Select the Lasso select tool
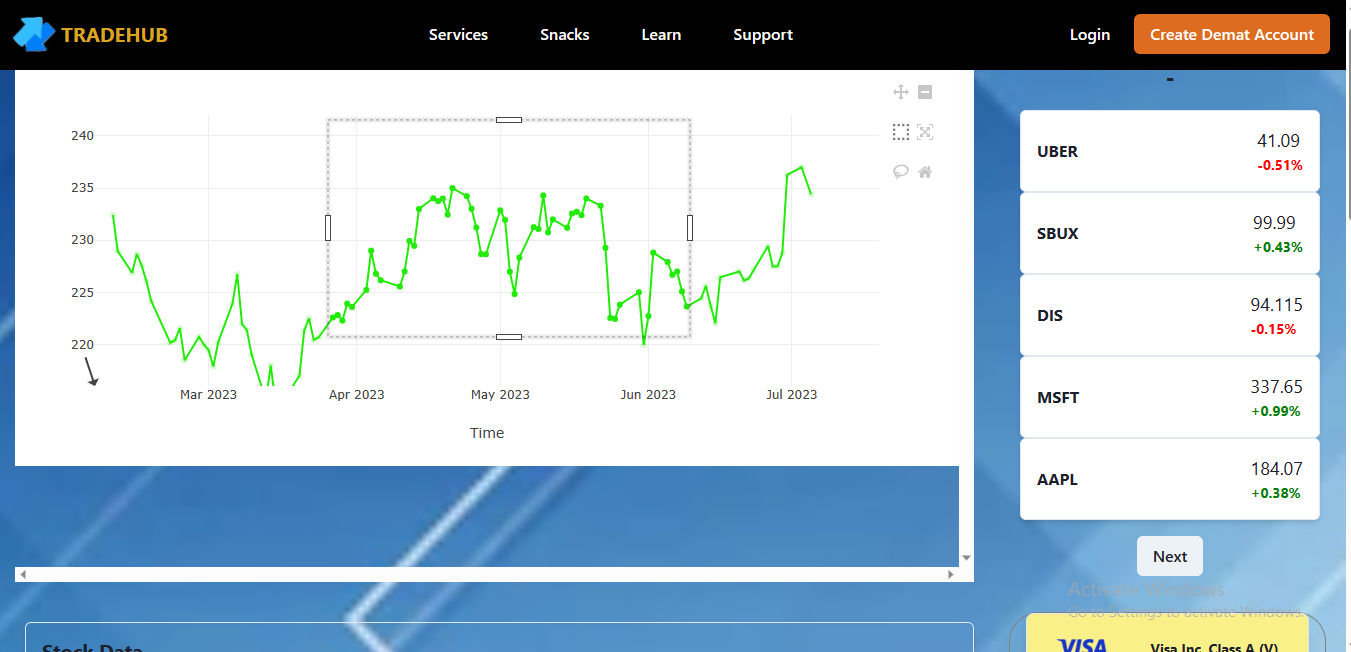Image resolution: width=1351 pixels, height=652 pixels. [900, 172]
